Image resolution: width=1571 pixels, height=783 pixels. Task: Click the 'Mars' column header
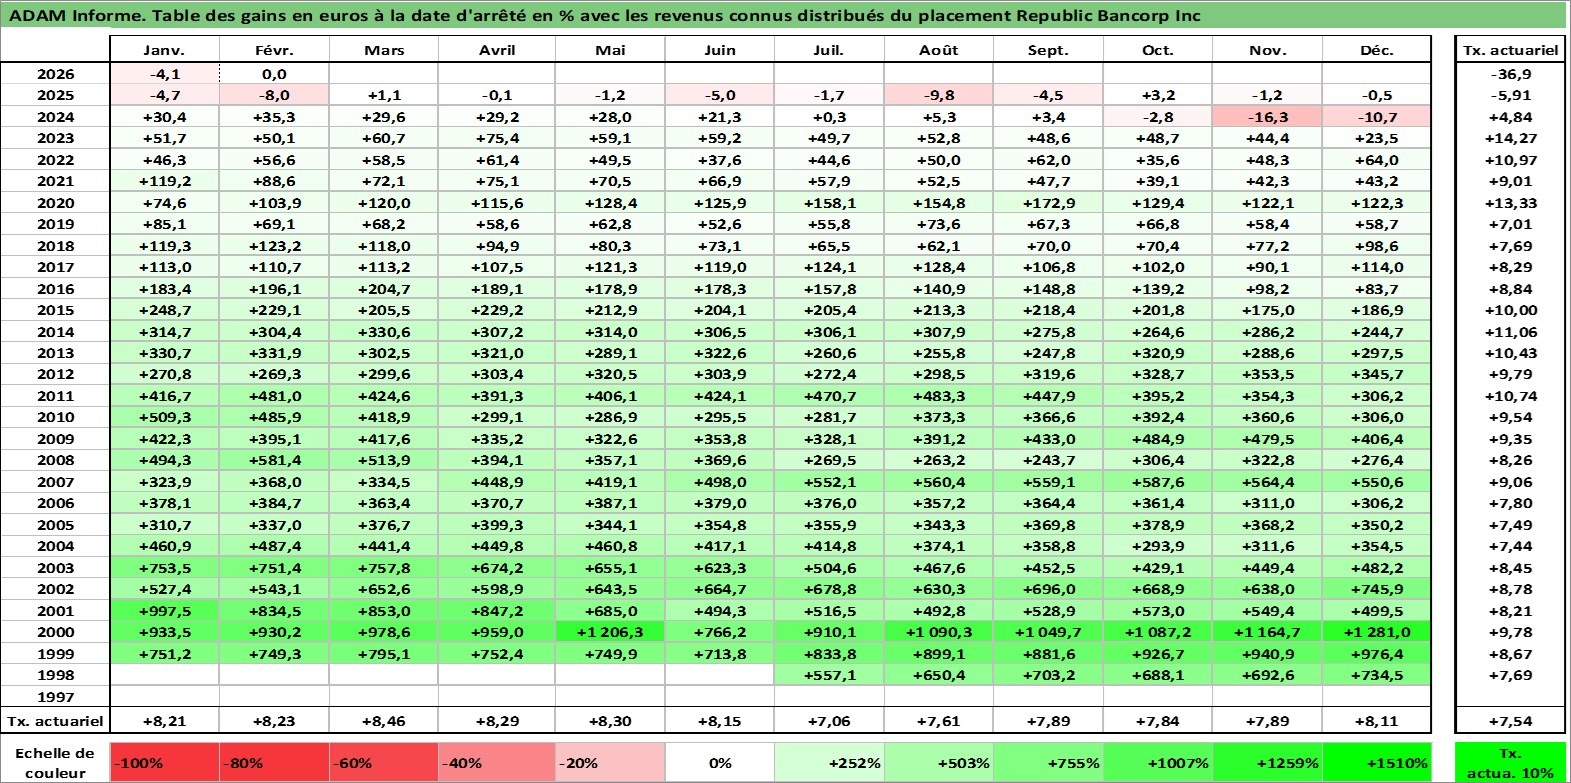[384, 50]
